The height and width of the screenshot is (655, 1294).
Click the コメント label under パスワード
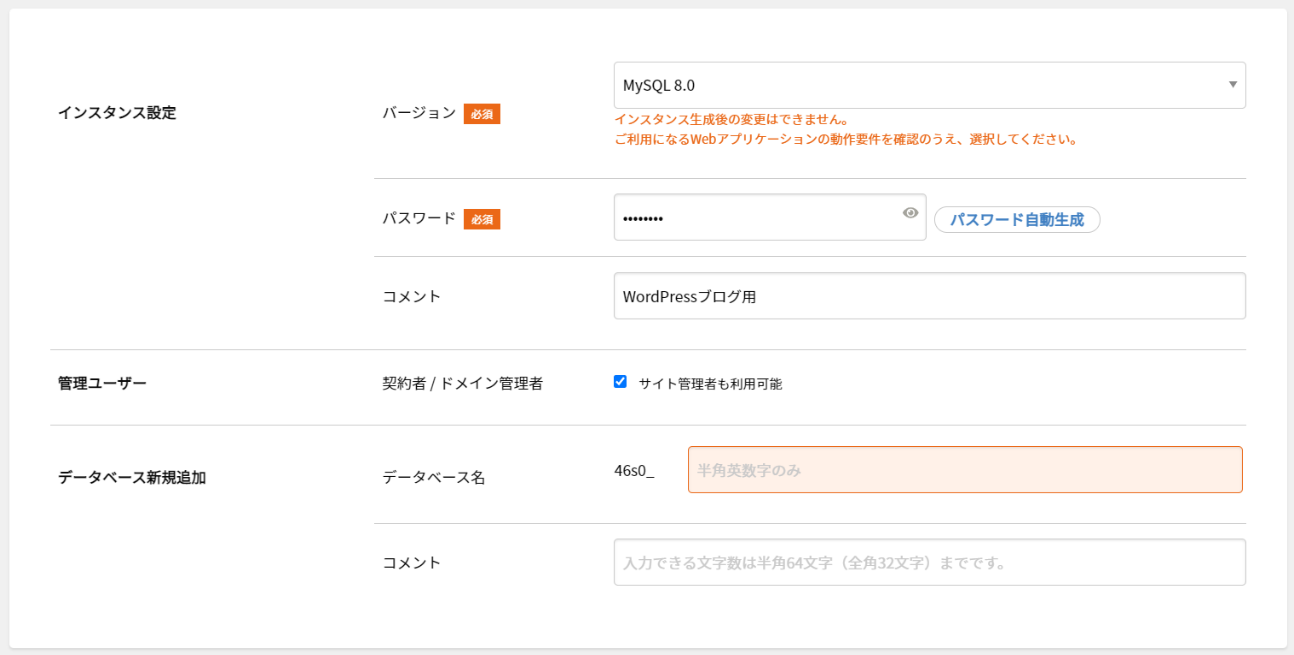pos(412,296)
